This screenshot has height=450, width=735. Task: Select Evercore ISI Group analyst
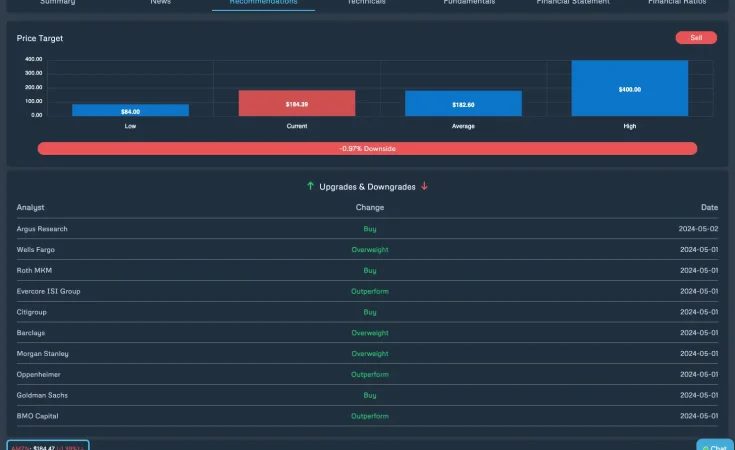pos(48,291)
